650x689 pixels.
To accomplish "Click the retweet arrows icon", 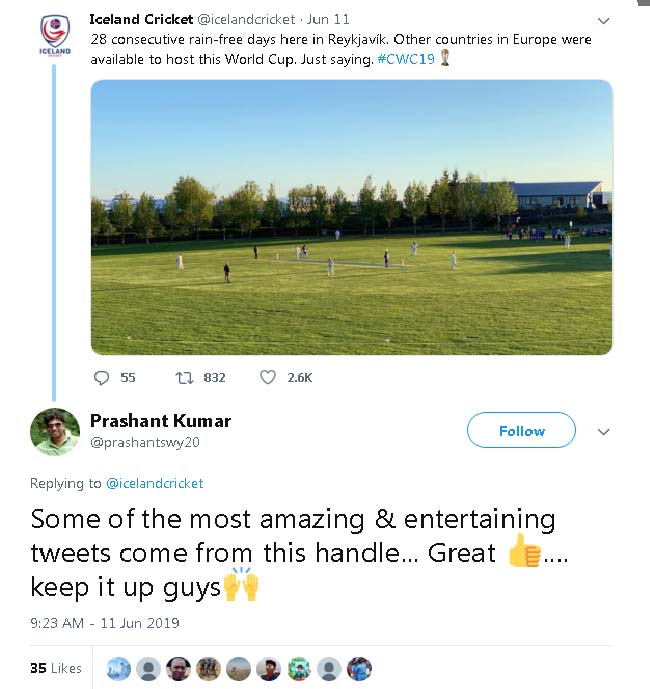I will click(184, 378).
